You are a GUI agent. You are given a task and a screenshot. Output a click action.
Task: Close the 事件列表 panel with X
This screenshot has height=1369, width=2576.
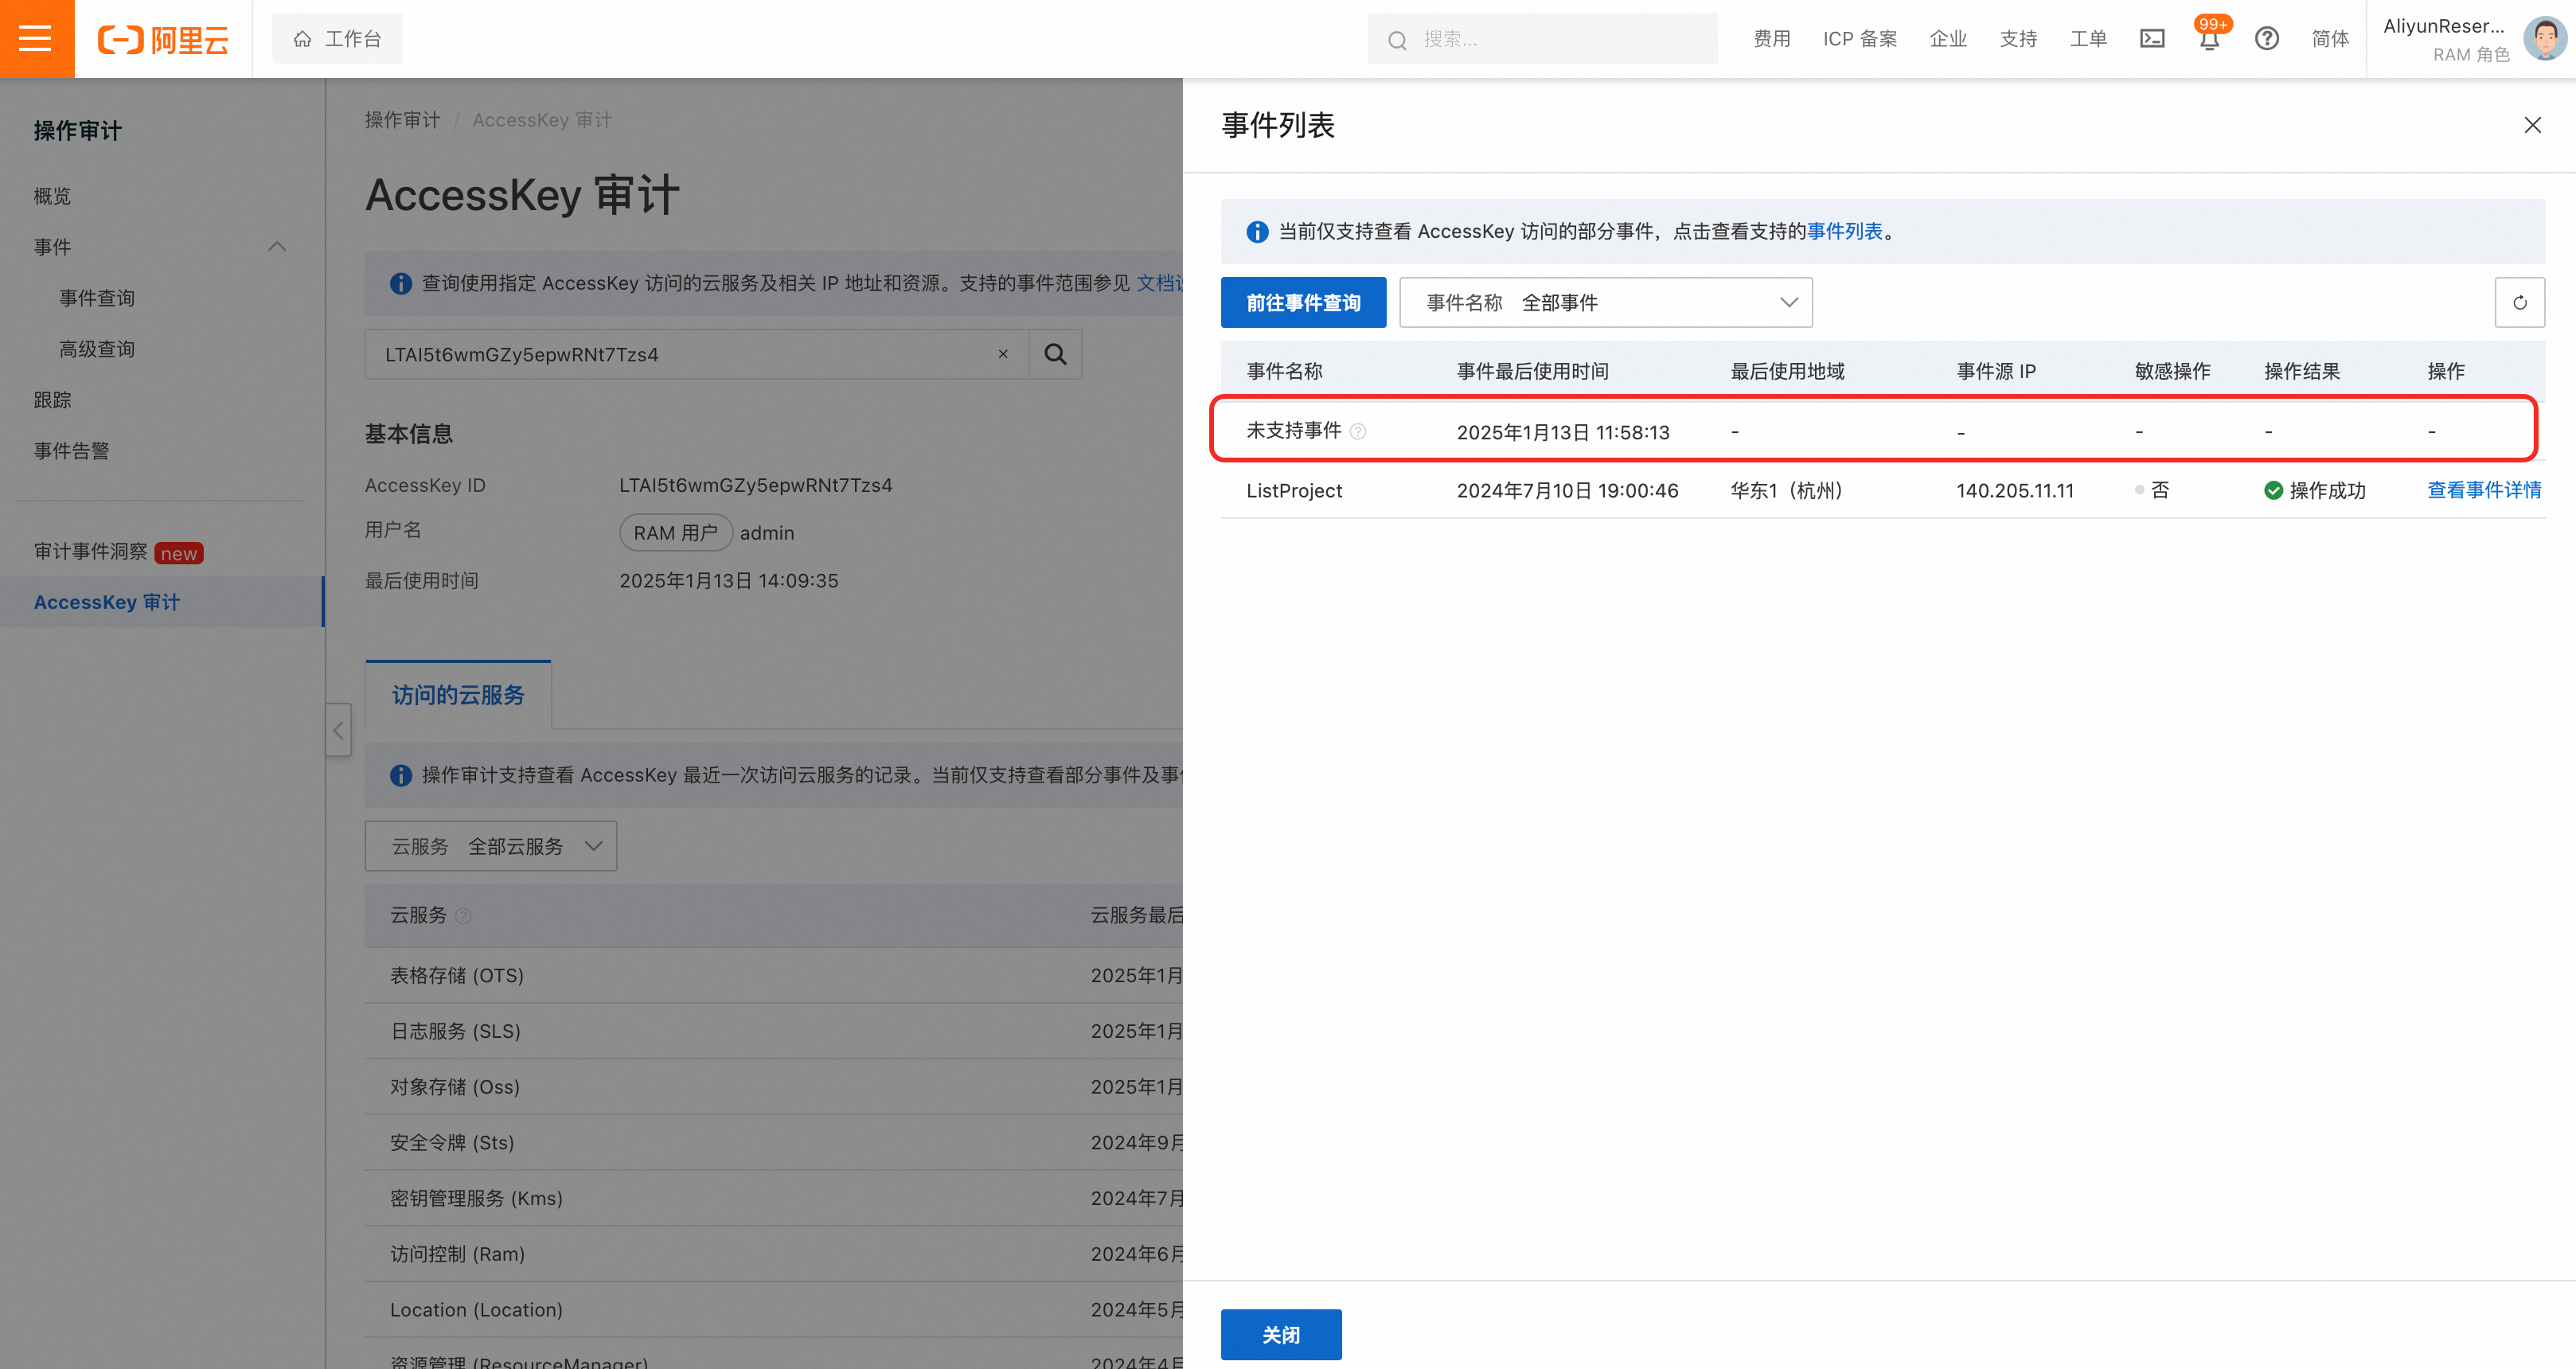click(x=2532, y=125)
